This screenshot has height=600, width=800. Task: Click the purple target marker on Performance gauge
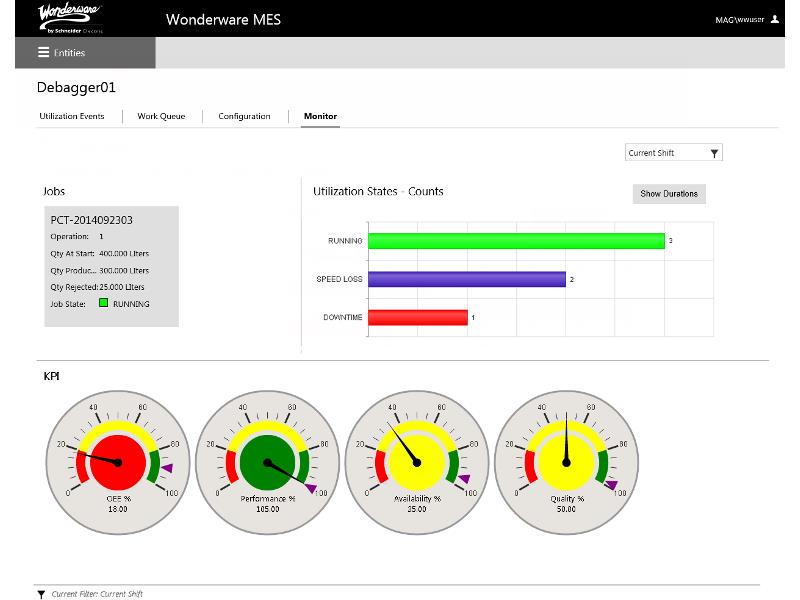(311, 488)
